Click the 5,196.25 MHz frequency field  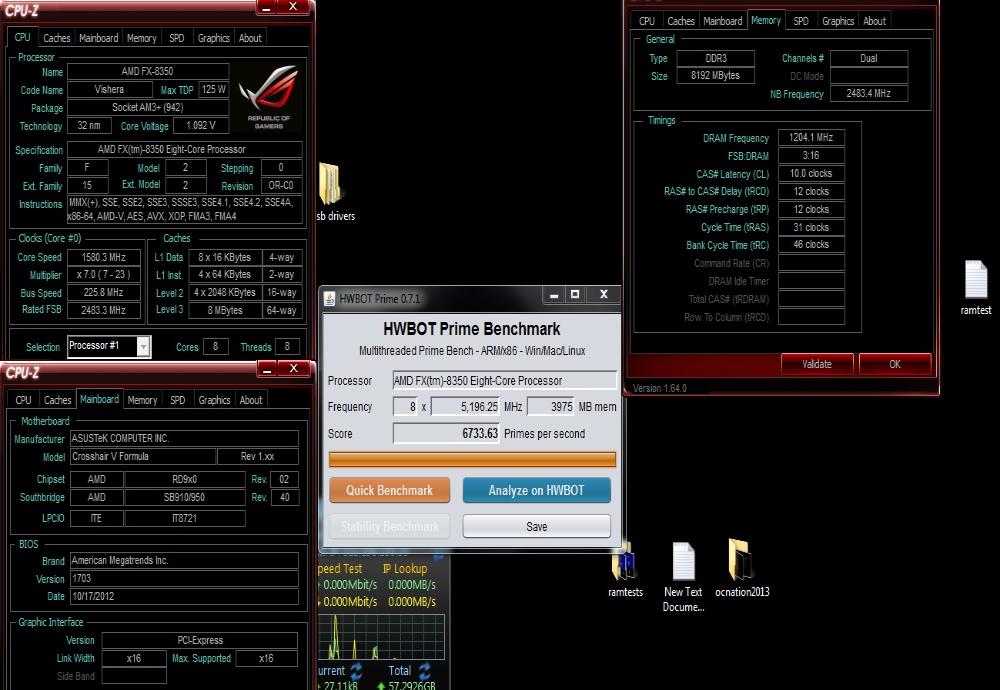coord(466,406)
